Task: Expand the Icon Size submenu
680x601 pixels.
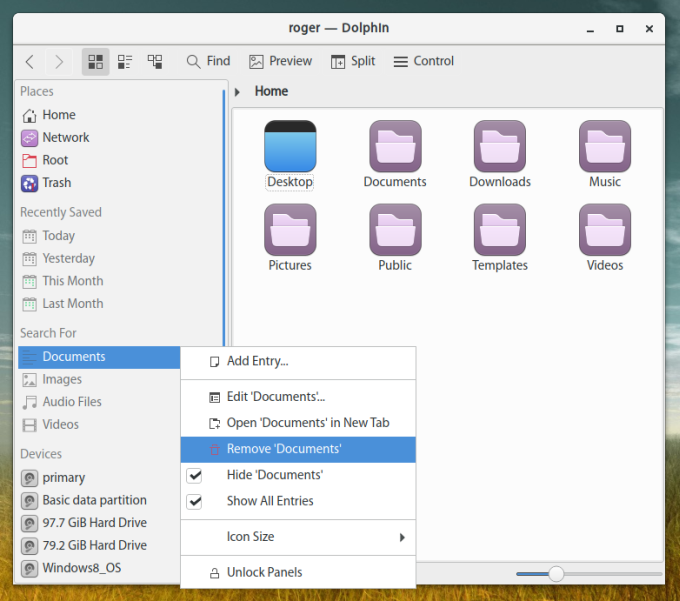Action: pos(300,537)
